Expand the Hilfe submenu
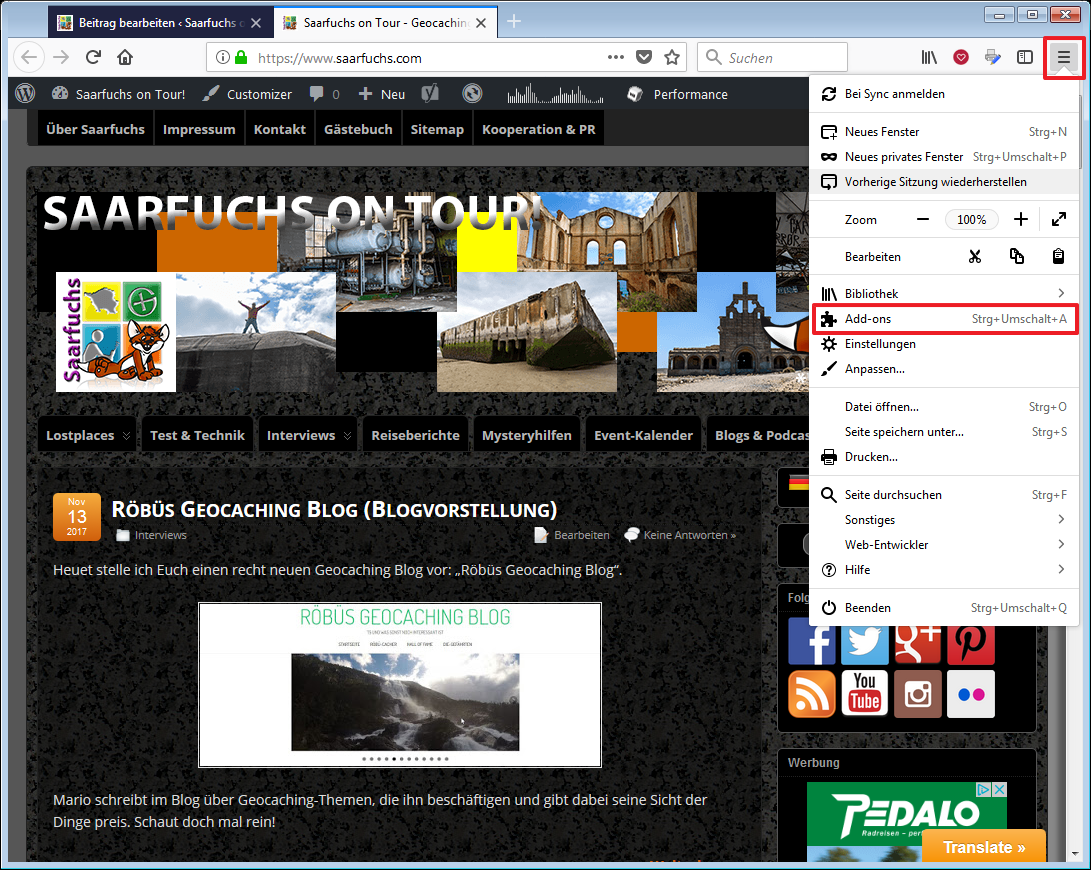This screenshot has height=870, width=1091. click(943, 570)
